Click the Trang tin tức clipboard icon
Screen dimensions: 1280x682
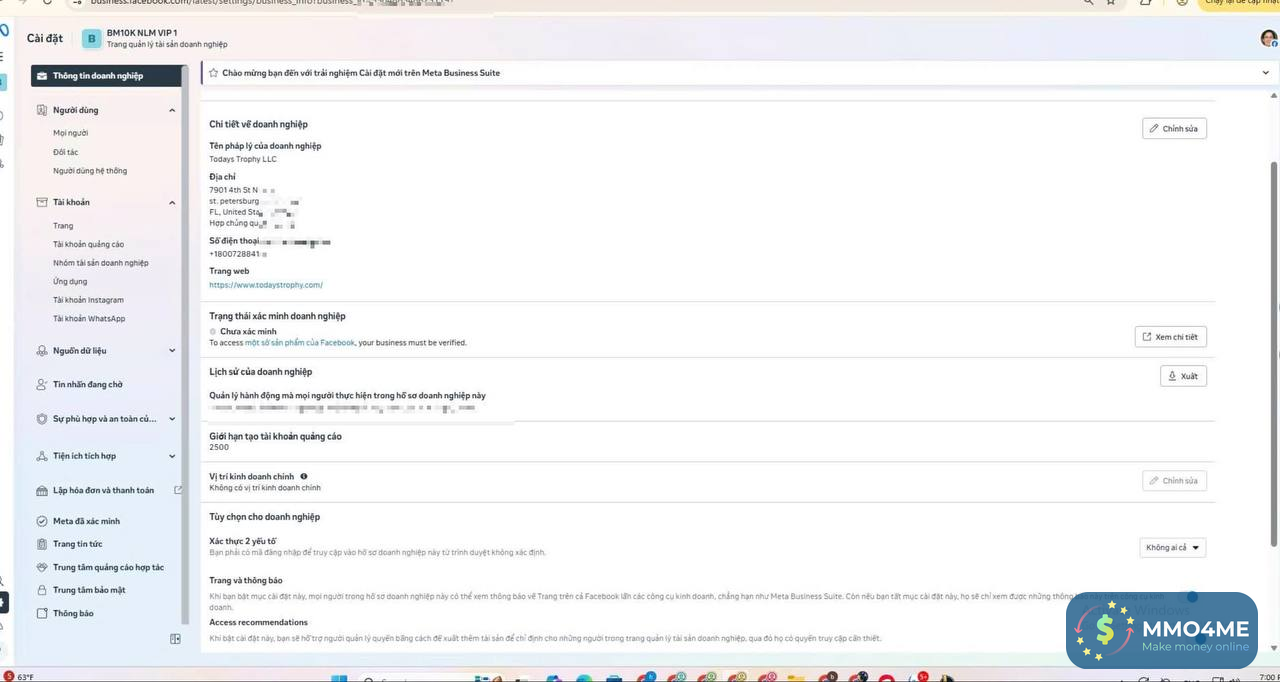click(x=42, y=544)
